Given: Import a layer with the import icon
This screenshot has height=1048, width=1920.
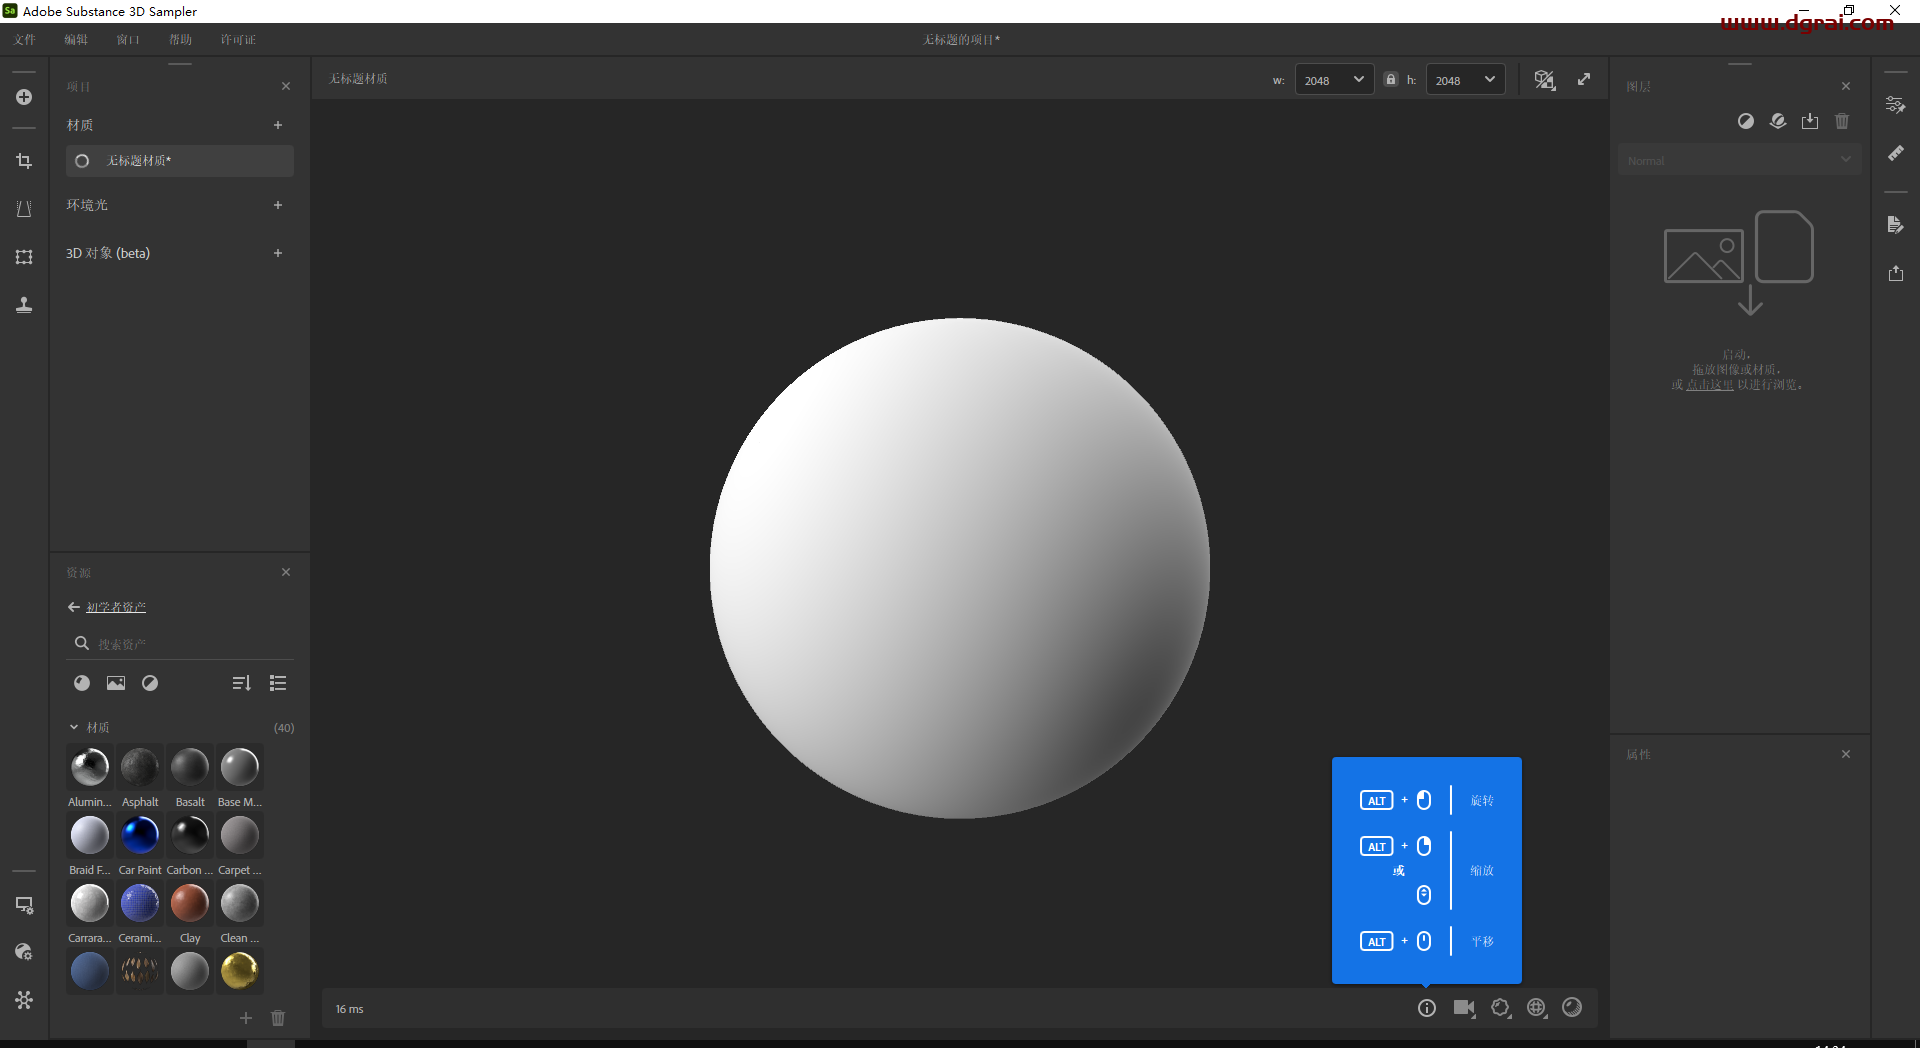Looking at the screenshot, I should point(1810,121).
